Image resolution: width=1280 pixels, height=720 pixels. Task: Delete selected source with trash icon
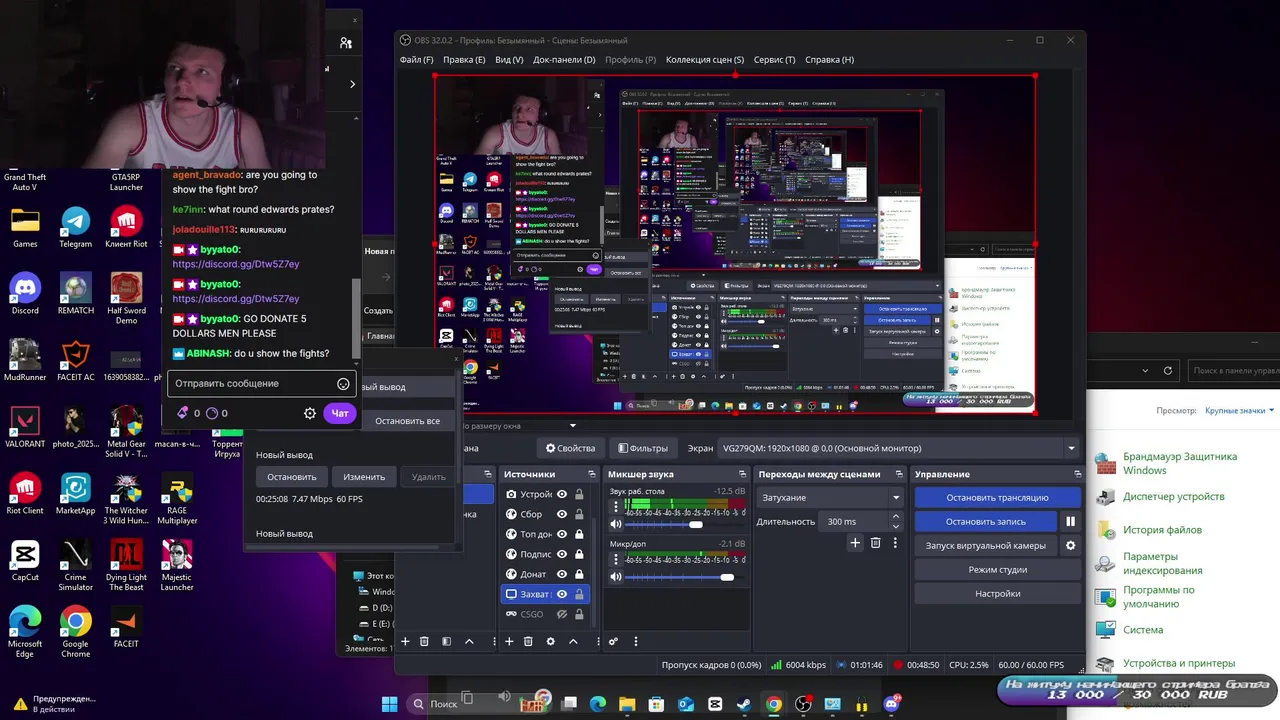click(x=528, y=641)
